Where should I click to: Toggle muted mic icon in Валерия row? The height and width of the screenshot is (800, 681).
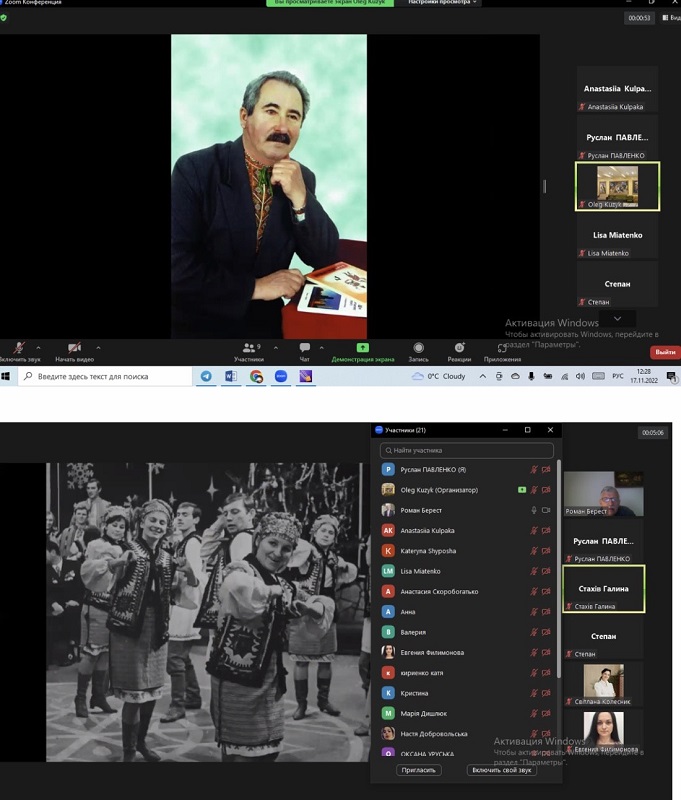tap(534, 632)
